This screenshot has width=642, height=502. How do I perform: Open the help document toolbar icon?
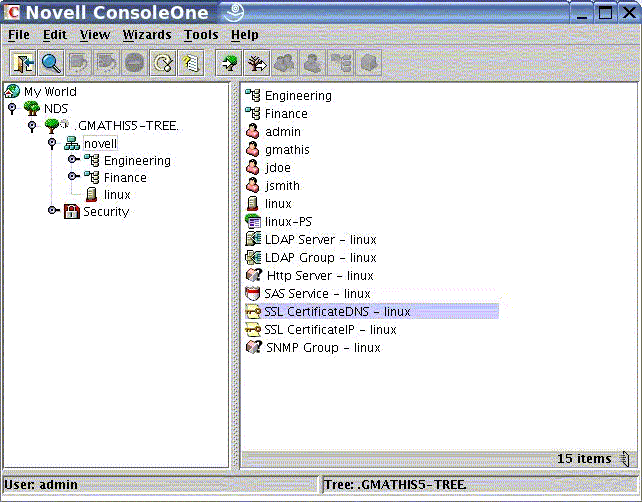coord(190,63)
